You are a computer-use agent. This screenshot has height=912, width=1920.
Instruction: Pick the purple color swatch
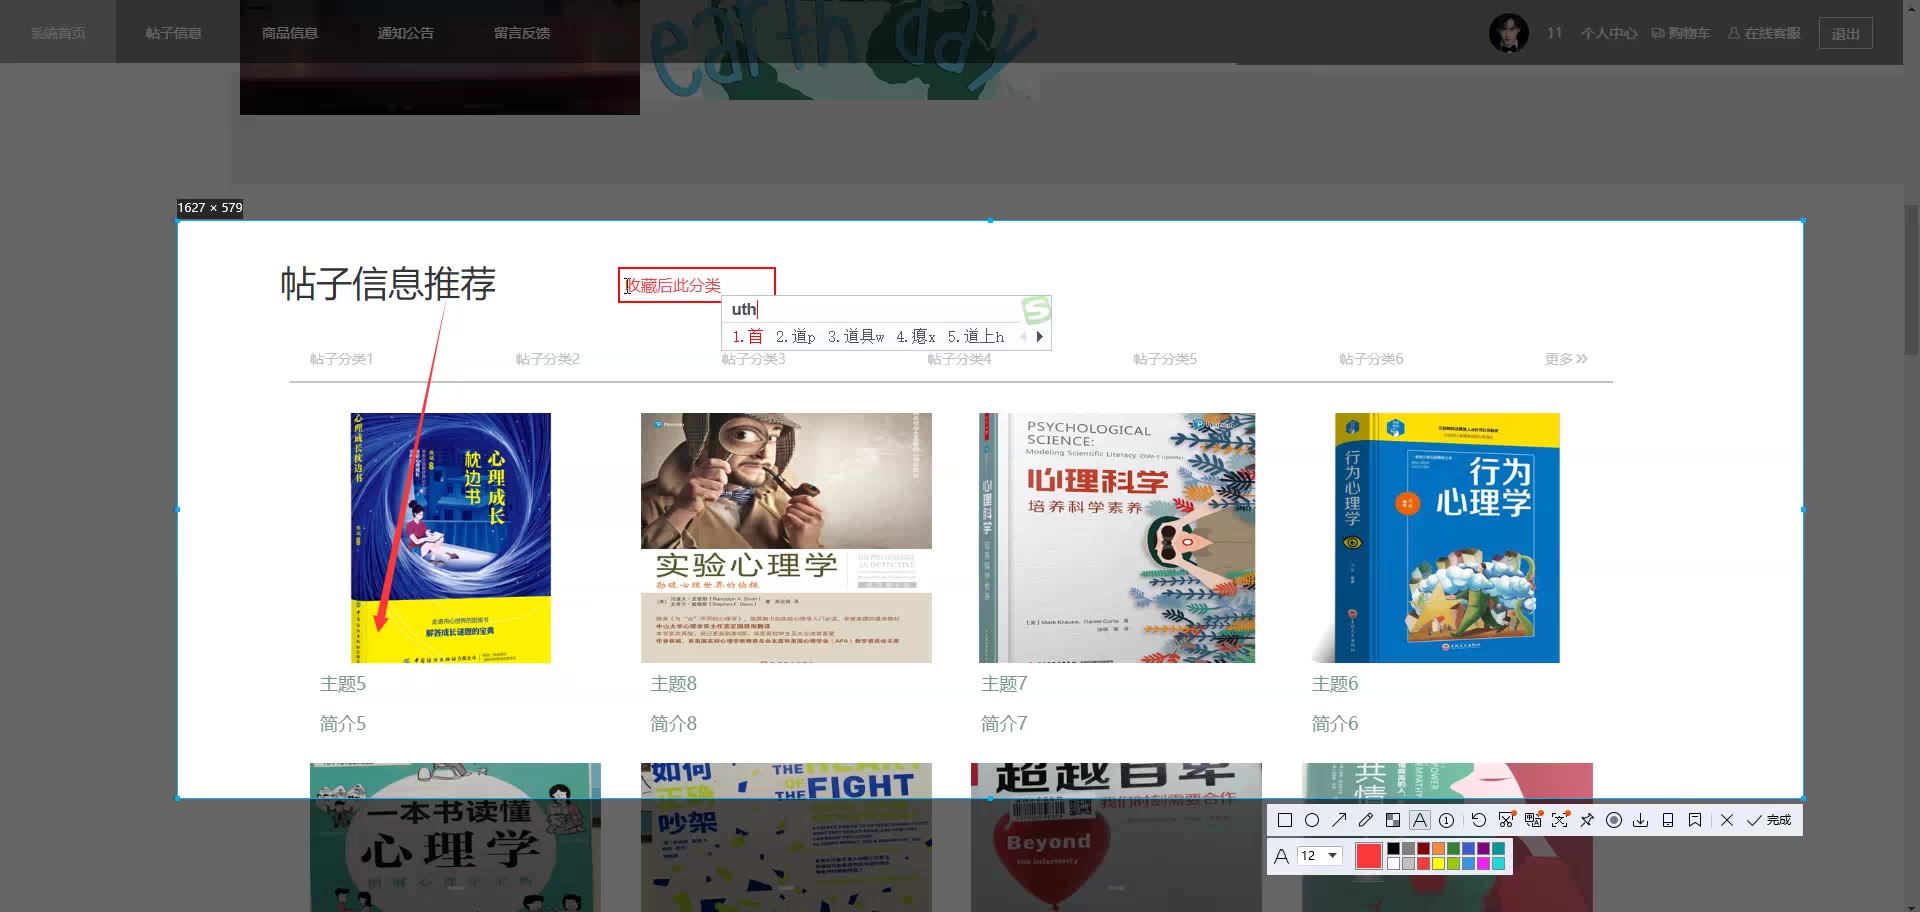[1483, 849]
